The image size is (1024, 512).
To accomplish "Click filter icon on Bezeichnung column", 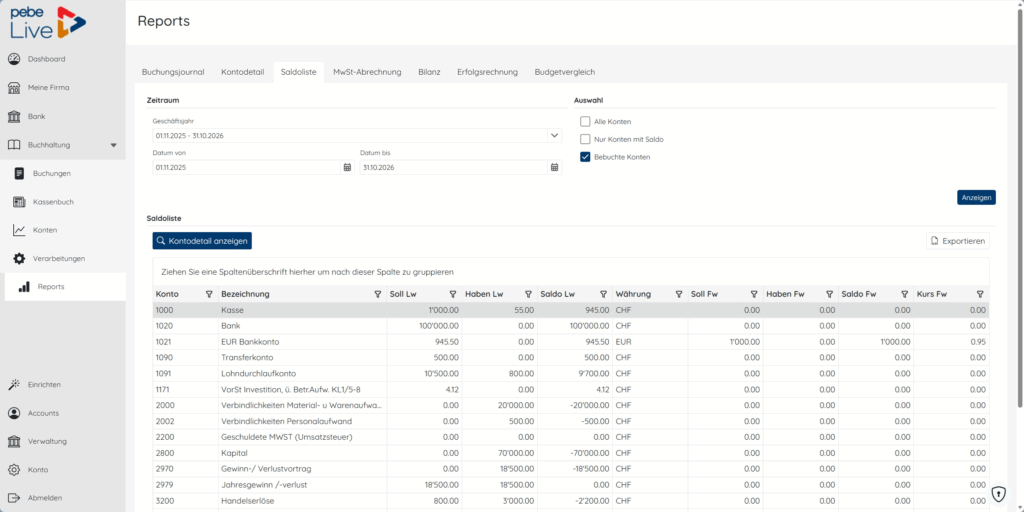I will 377,295.
